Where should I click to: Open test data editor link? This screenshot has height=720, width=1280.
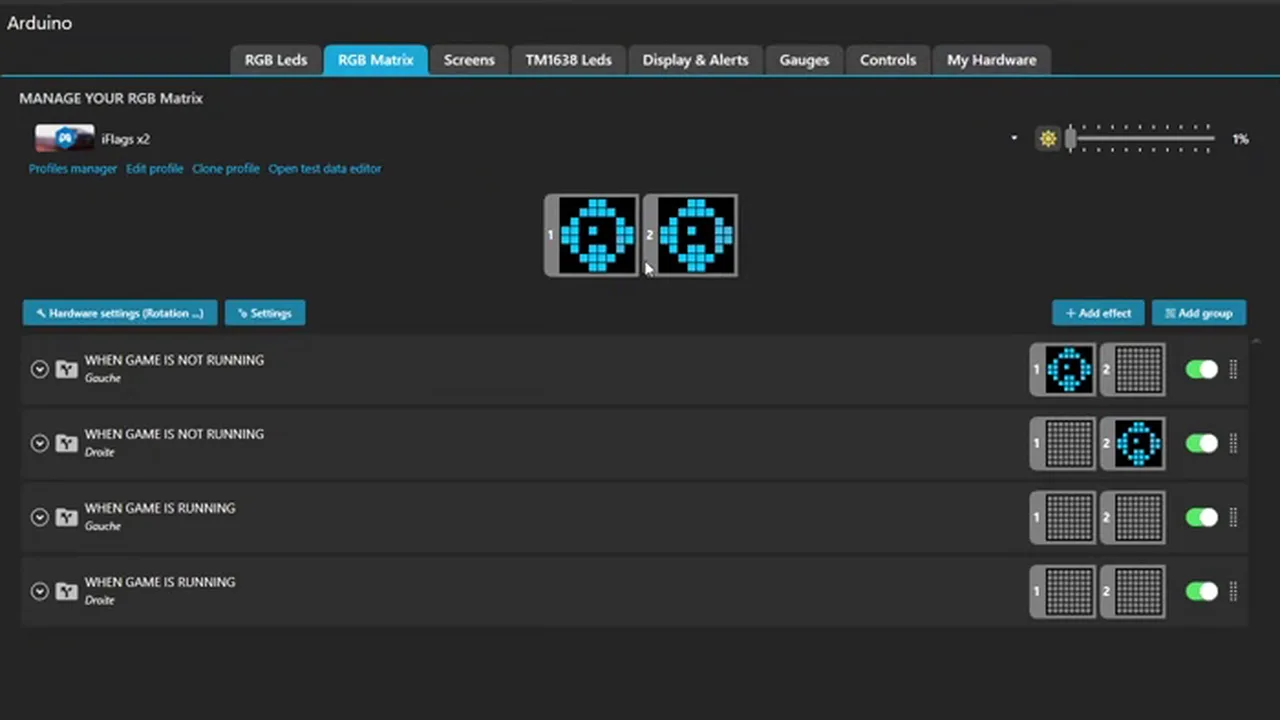(325, 169)
